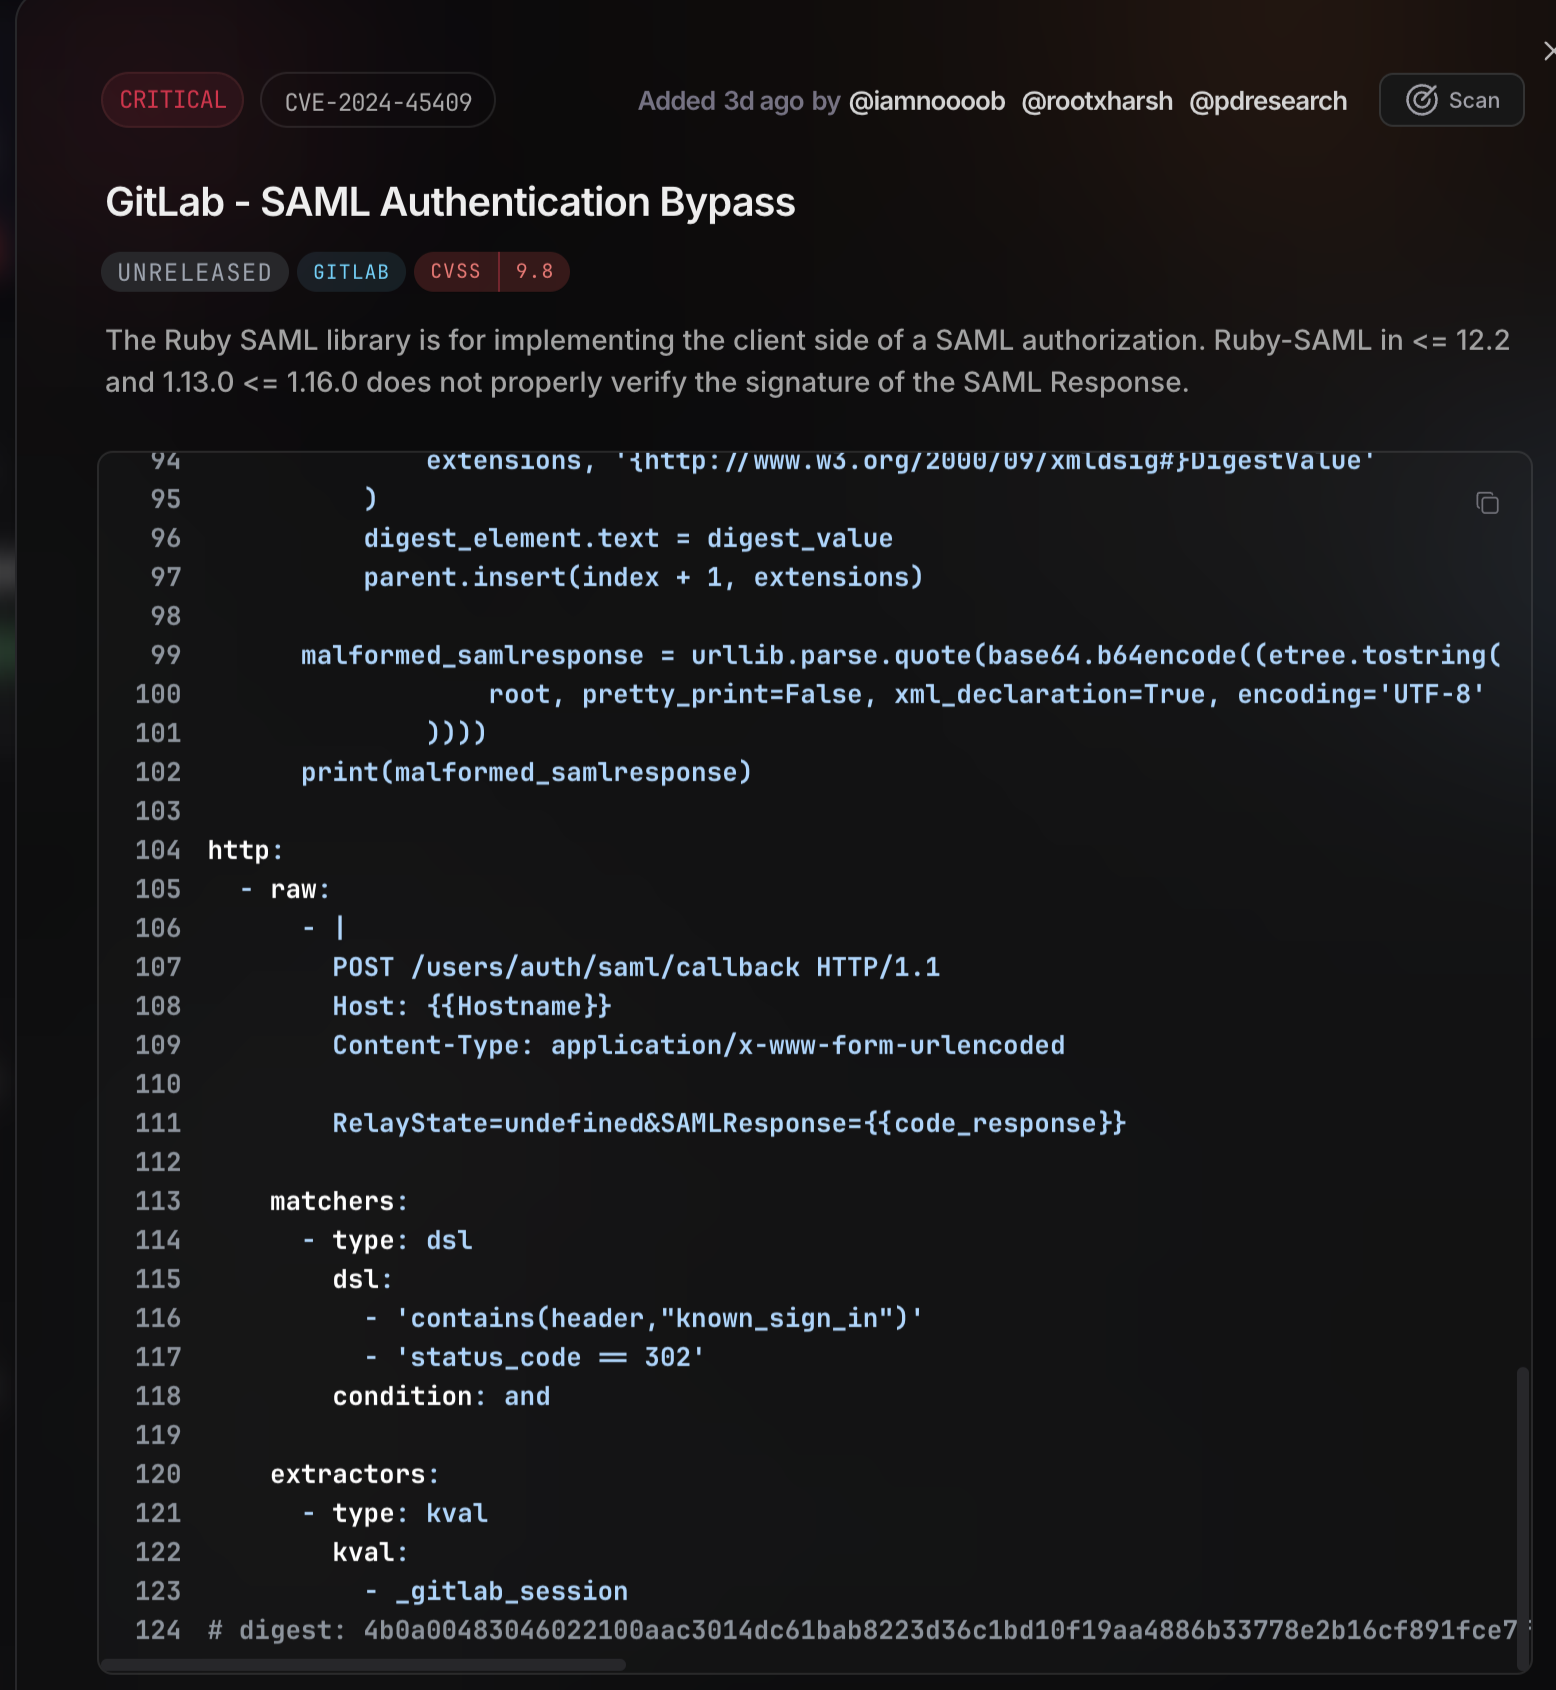Screen dimensions: 1556x1690
Task: Click the CVSS 9.8 score badge
Action: click(492, 272)
